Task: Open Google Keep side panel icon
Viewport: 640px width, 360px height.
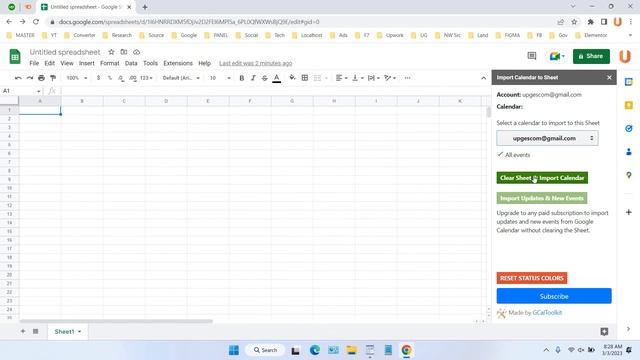Action: pyautogui.click(x=629, y=105)
